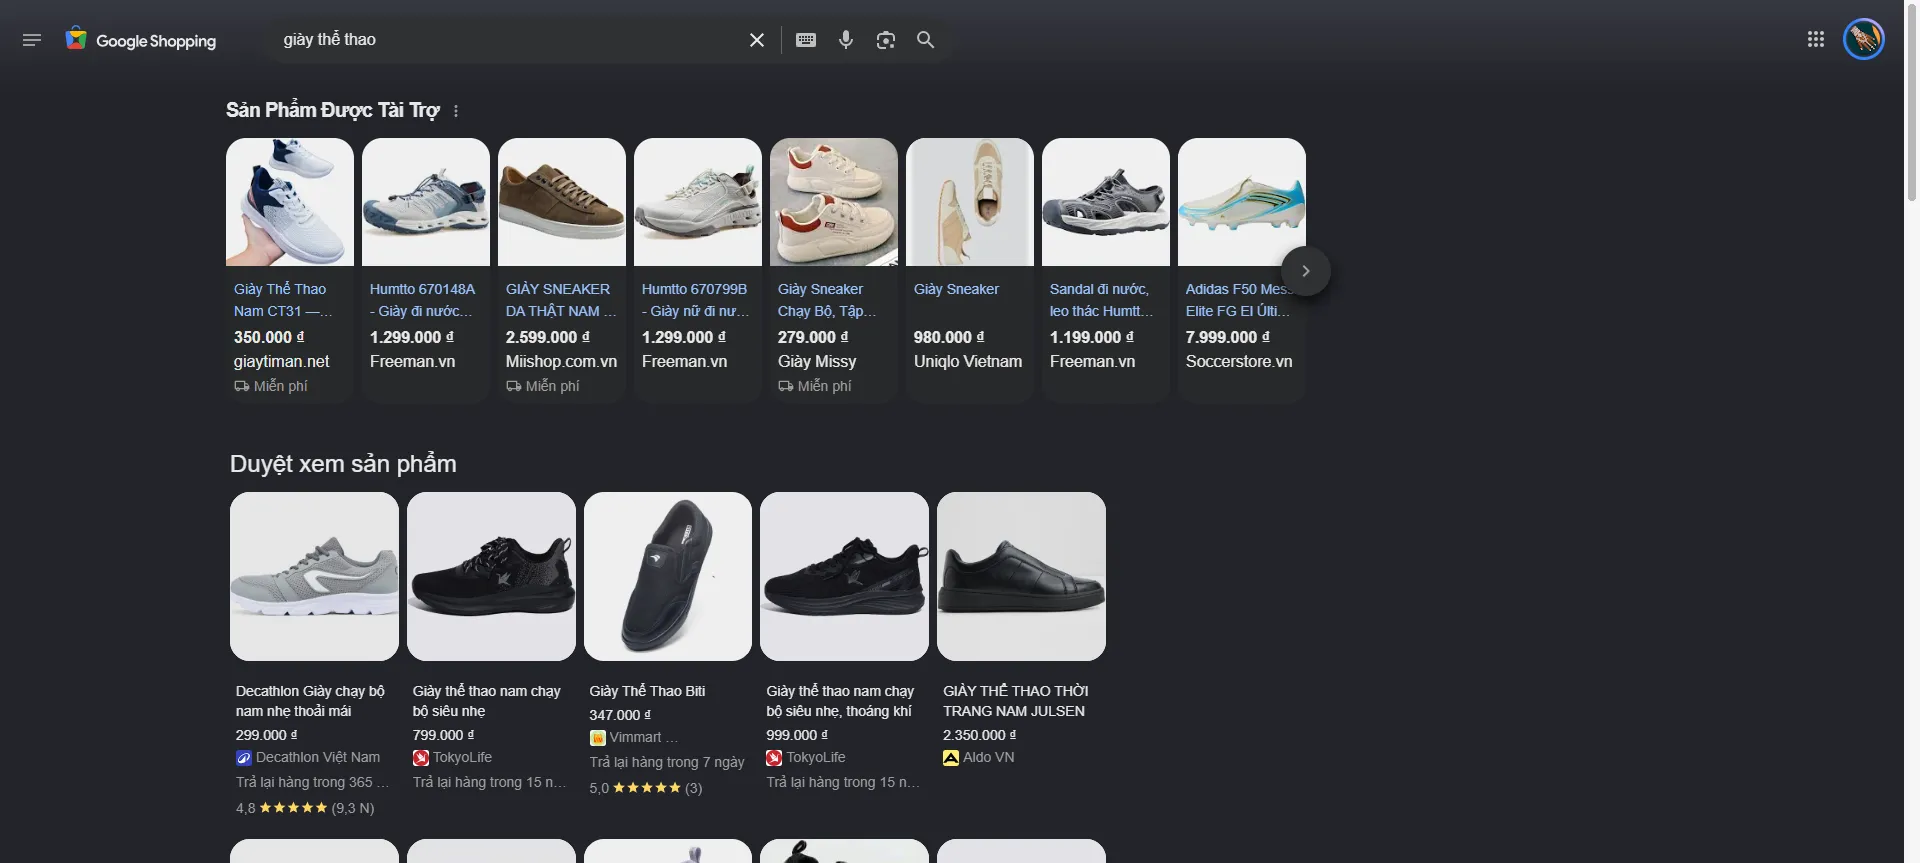This screenshot has width=1920, height=863.
Task: Open Uniqlo Giày Sneaker listing
Action: pos(956,289)
